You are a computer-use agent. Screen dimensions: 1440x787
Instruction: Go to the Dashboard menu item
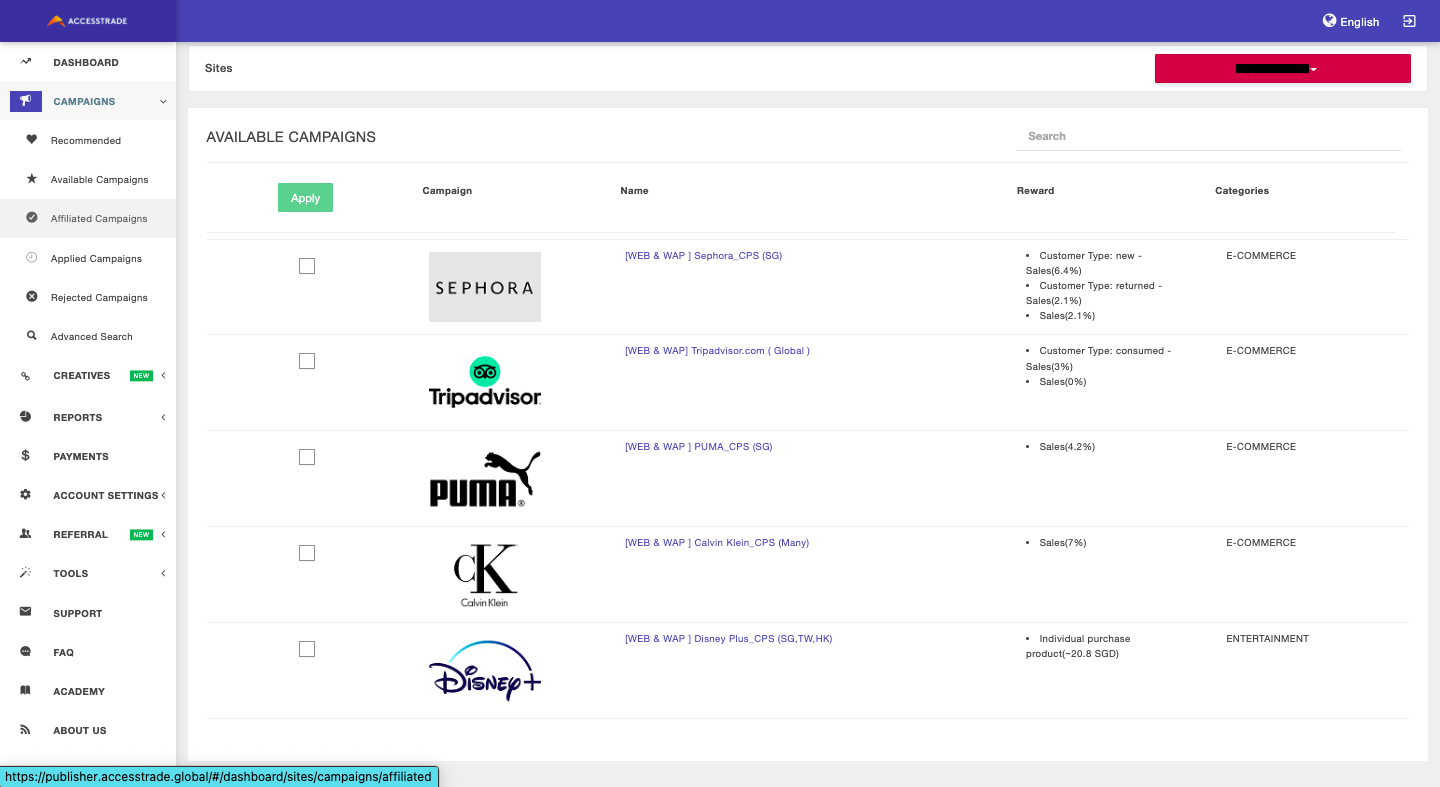pos(85,62)
